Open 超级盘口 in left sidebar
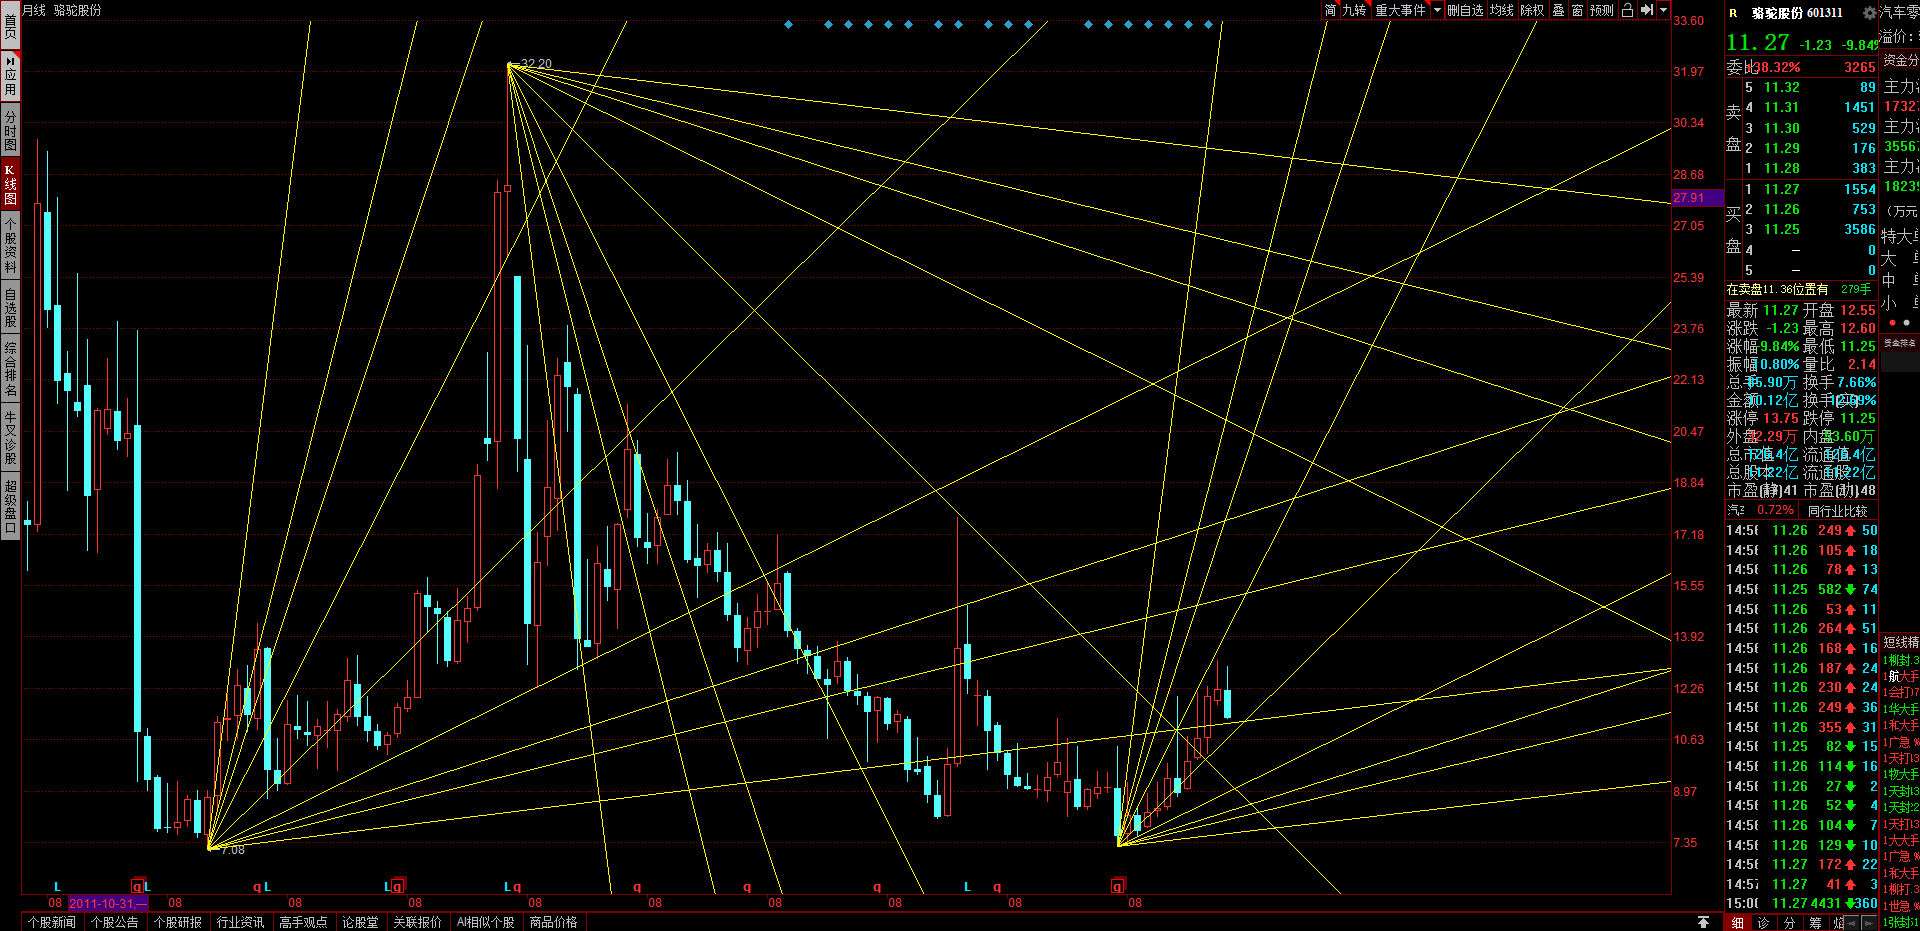 [x=10, y=507]
